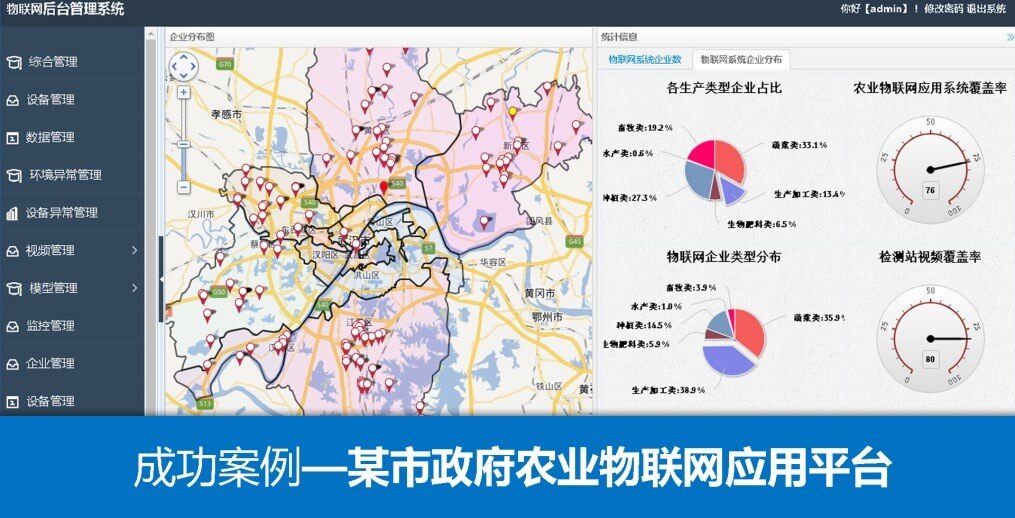Screen dimensions: 1015x518
Task: Click the red highlighted map marker
Action: [383, 188]
